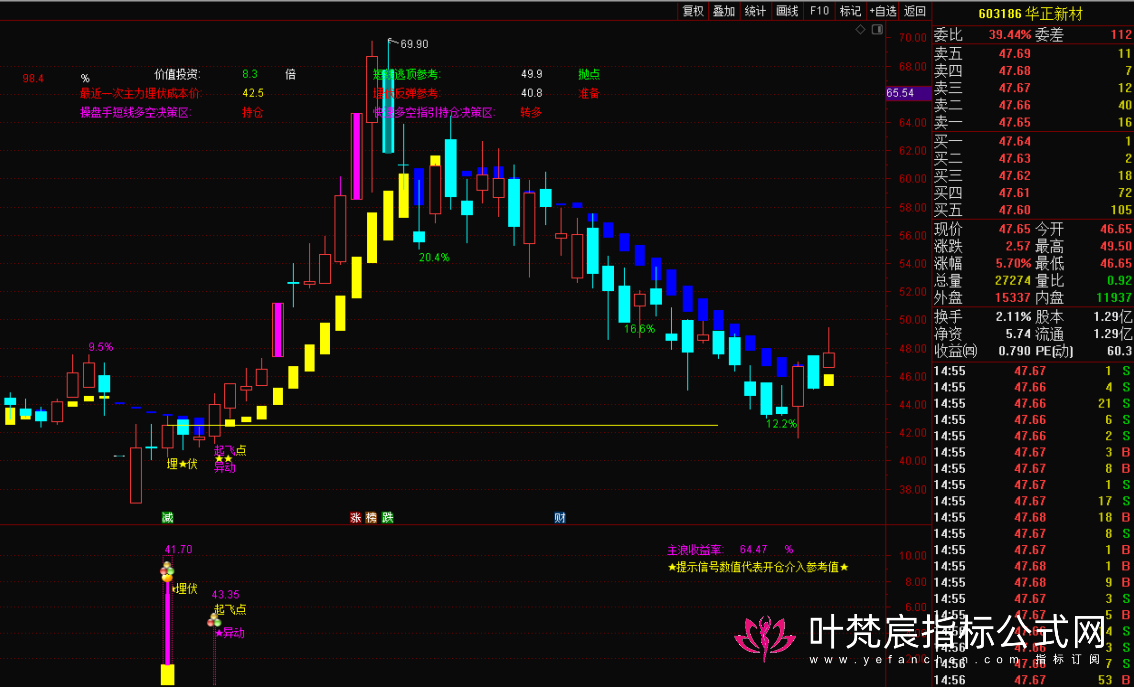Click the blue 财 finance marker
Screen dimensions: 1134x687
point(560,517)
